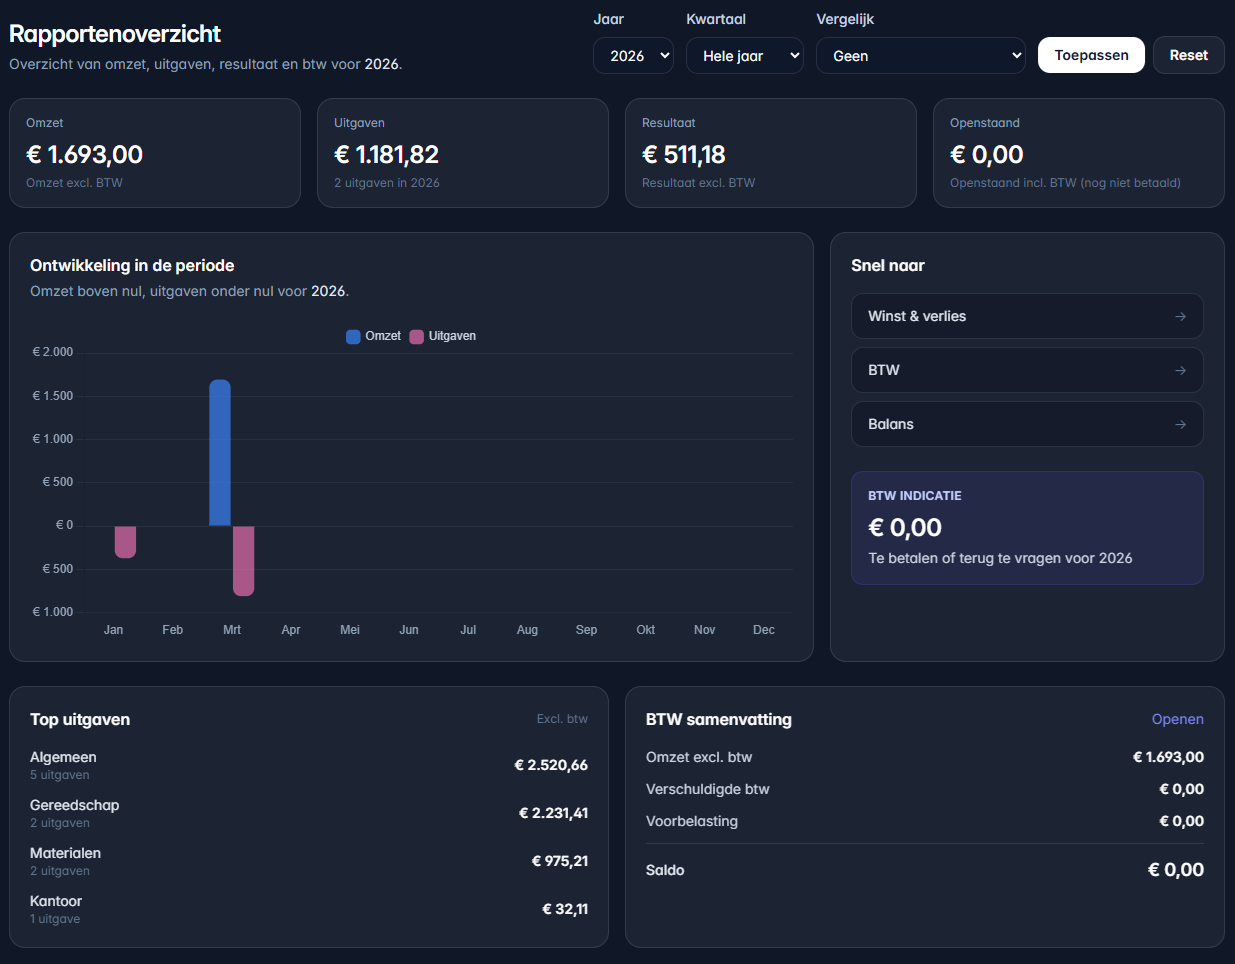This screenshot has height=964, width=1235.
Task: Follow the Openen link in BTW samenvatting
Action: click(x=1177, y=719)
